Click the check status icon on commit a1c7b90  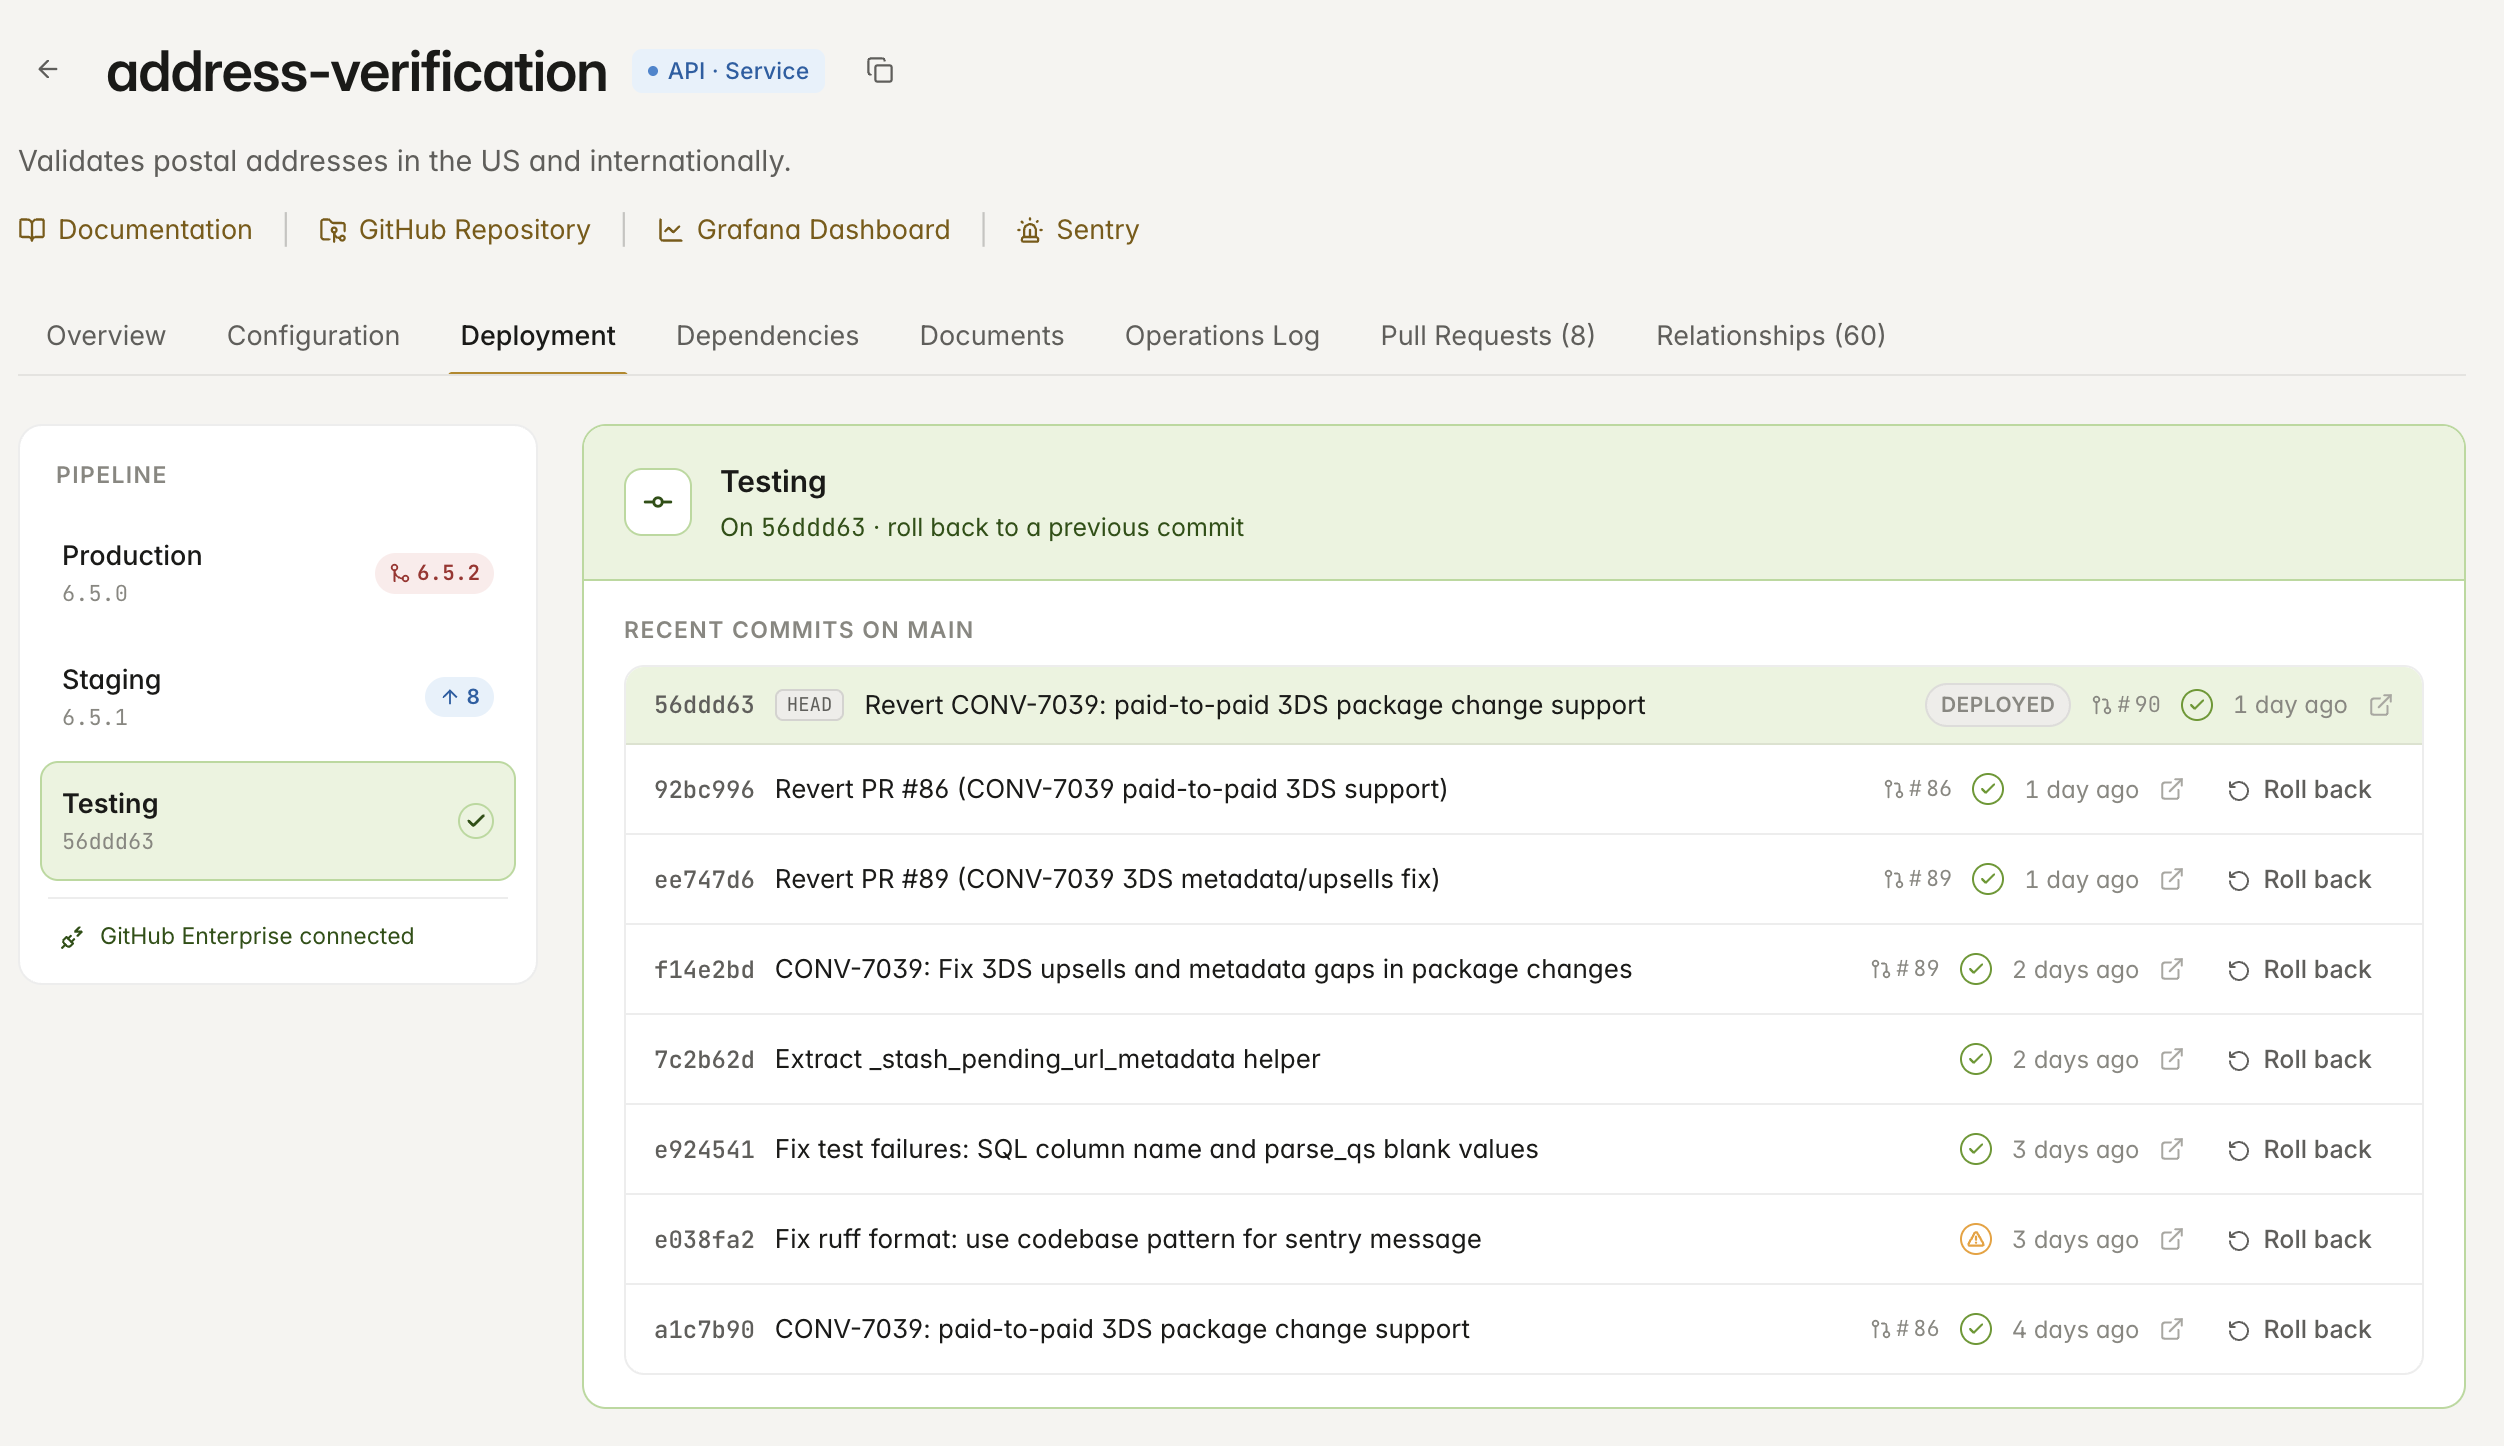1976,1329
